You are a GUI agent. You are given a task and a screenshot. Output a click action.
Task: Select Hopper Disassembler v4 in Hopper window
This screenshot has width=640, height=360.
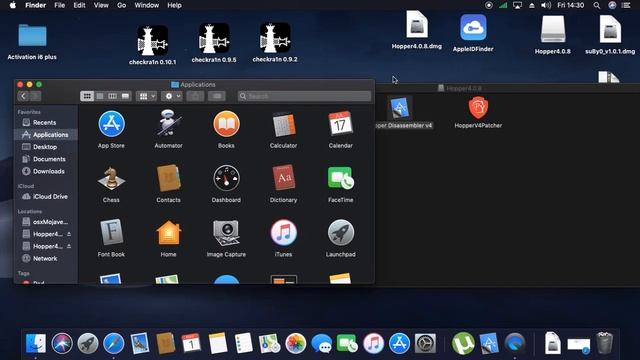pos(400,108)
